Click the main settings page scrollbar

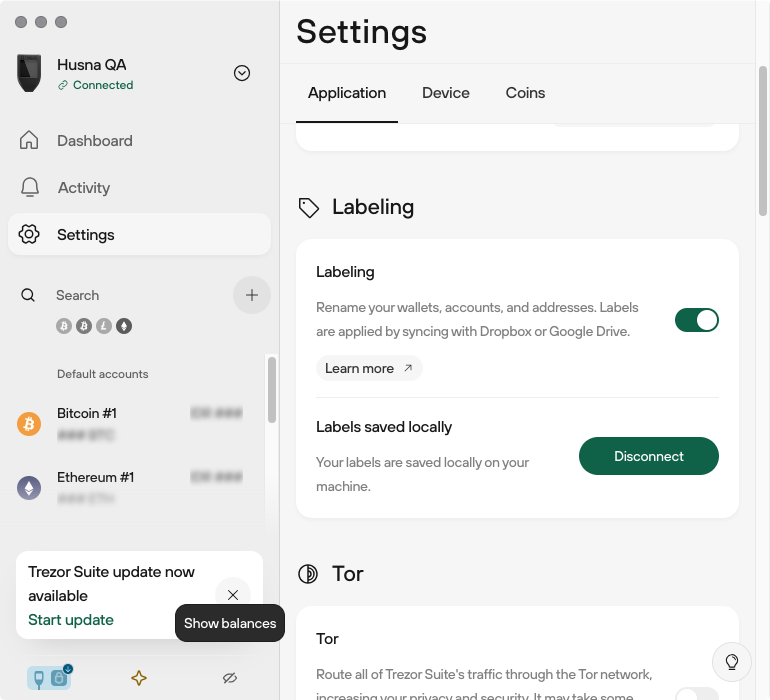(763, 141)
